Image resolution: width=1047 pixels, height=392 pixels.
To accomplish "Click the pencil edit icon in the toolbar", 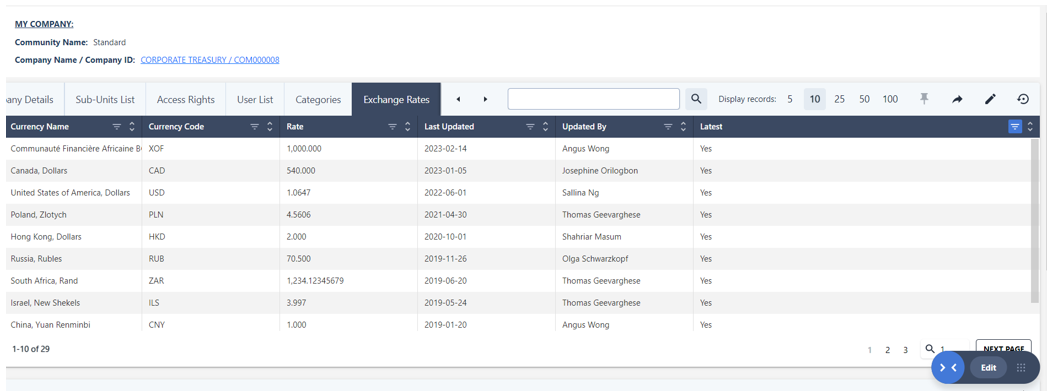I will 990,99.
